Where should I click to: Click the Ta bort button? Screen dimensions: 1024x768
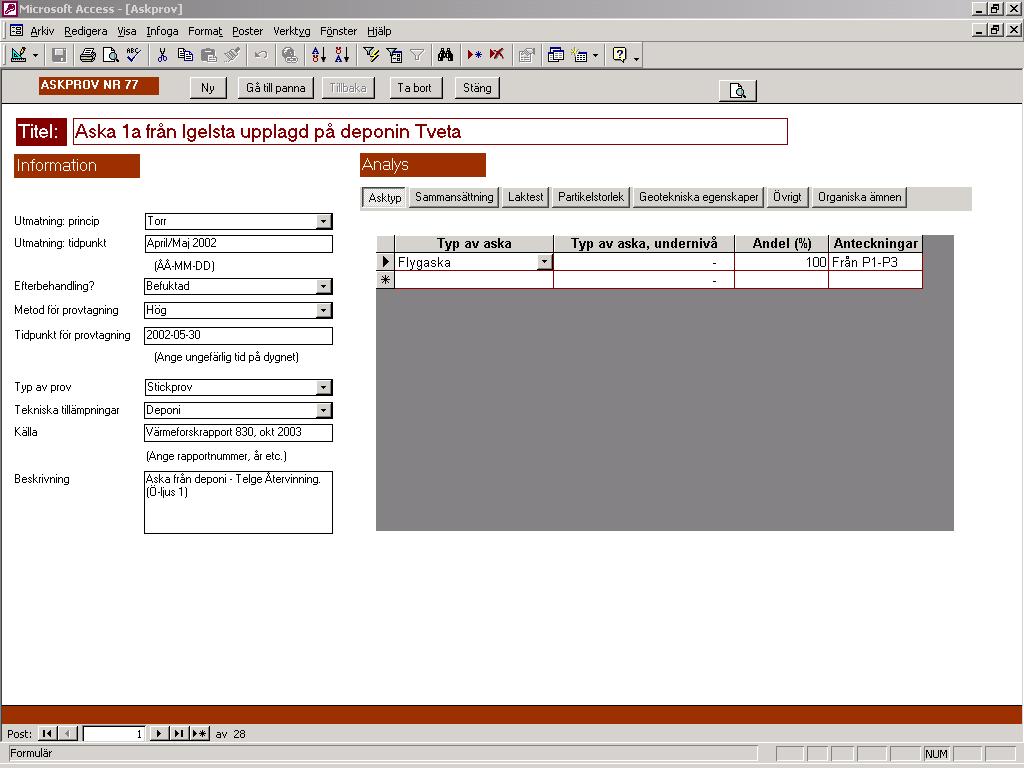pos(414,88)
